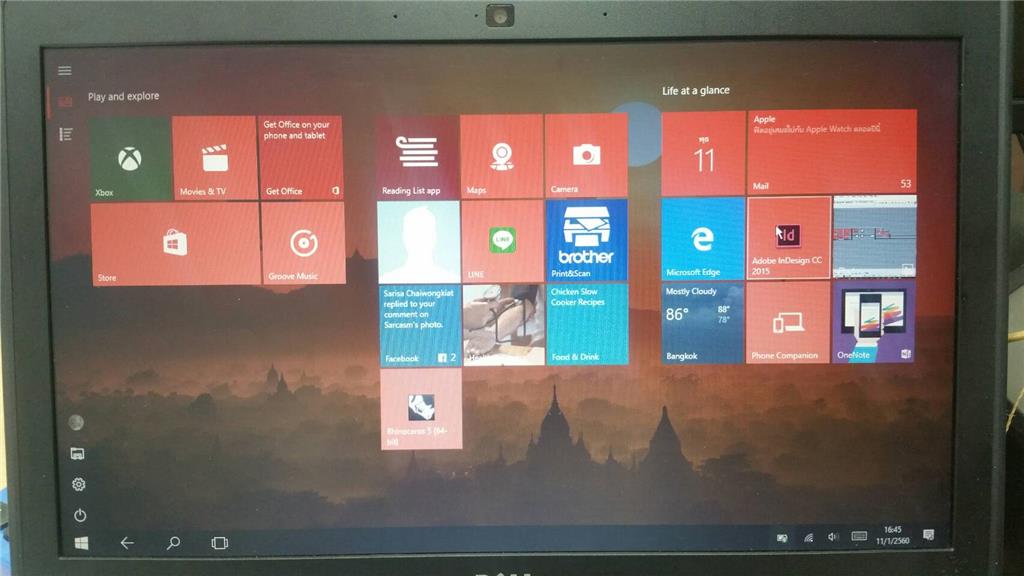This screenshot has height=576, width=1024.
Task: Open the Adobe InDesign CC 2015 tile
Action: (789, 238)
